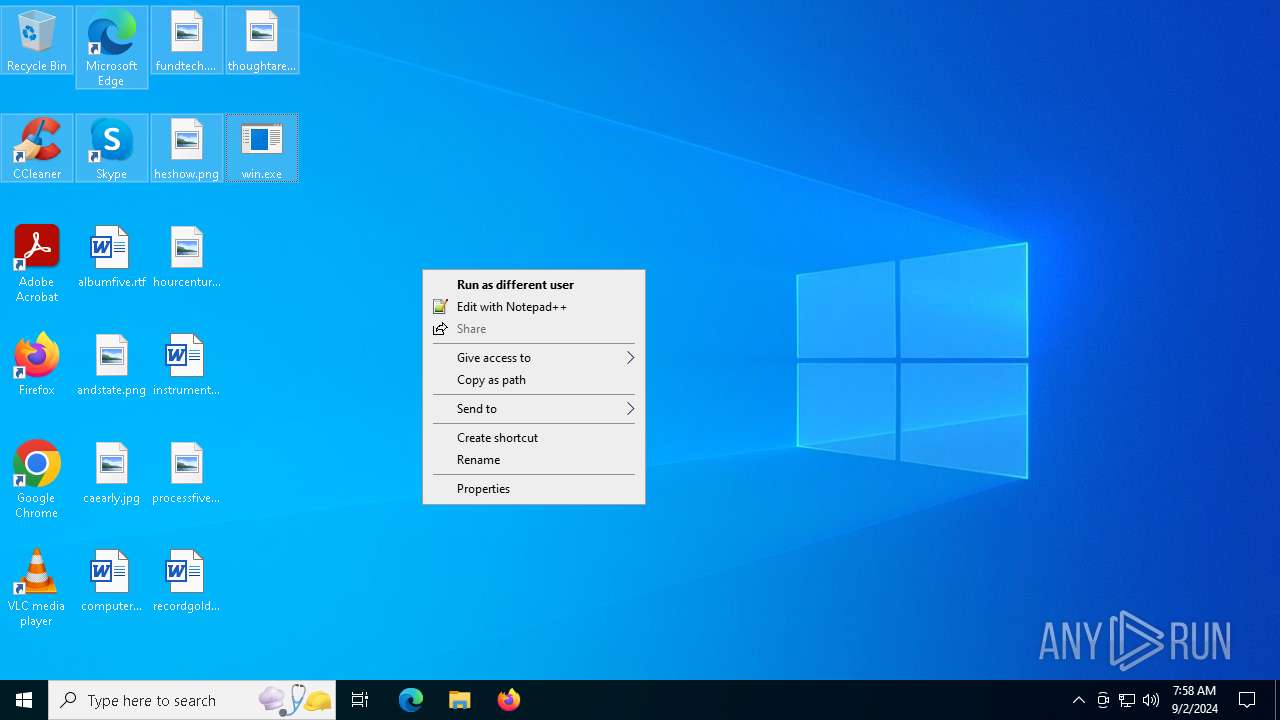
Task: Choose 'Run as different user' from context menu
Action: [534, 285]
